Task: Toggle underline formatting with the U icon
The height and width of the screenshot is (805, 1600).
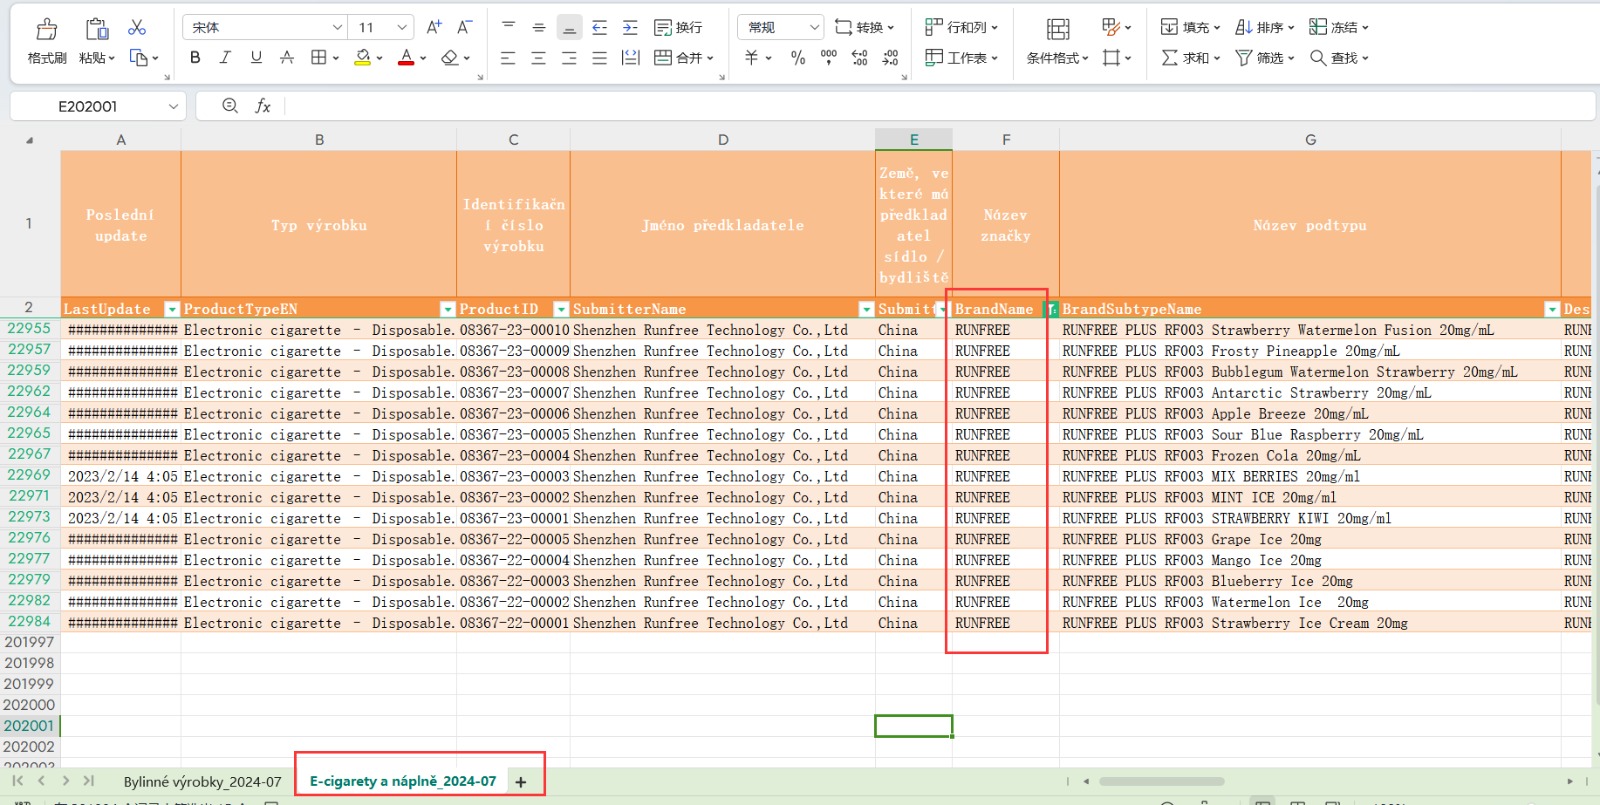Action: click(x=256, y=58)
